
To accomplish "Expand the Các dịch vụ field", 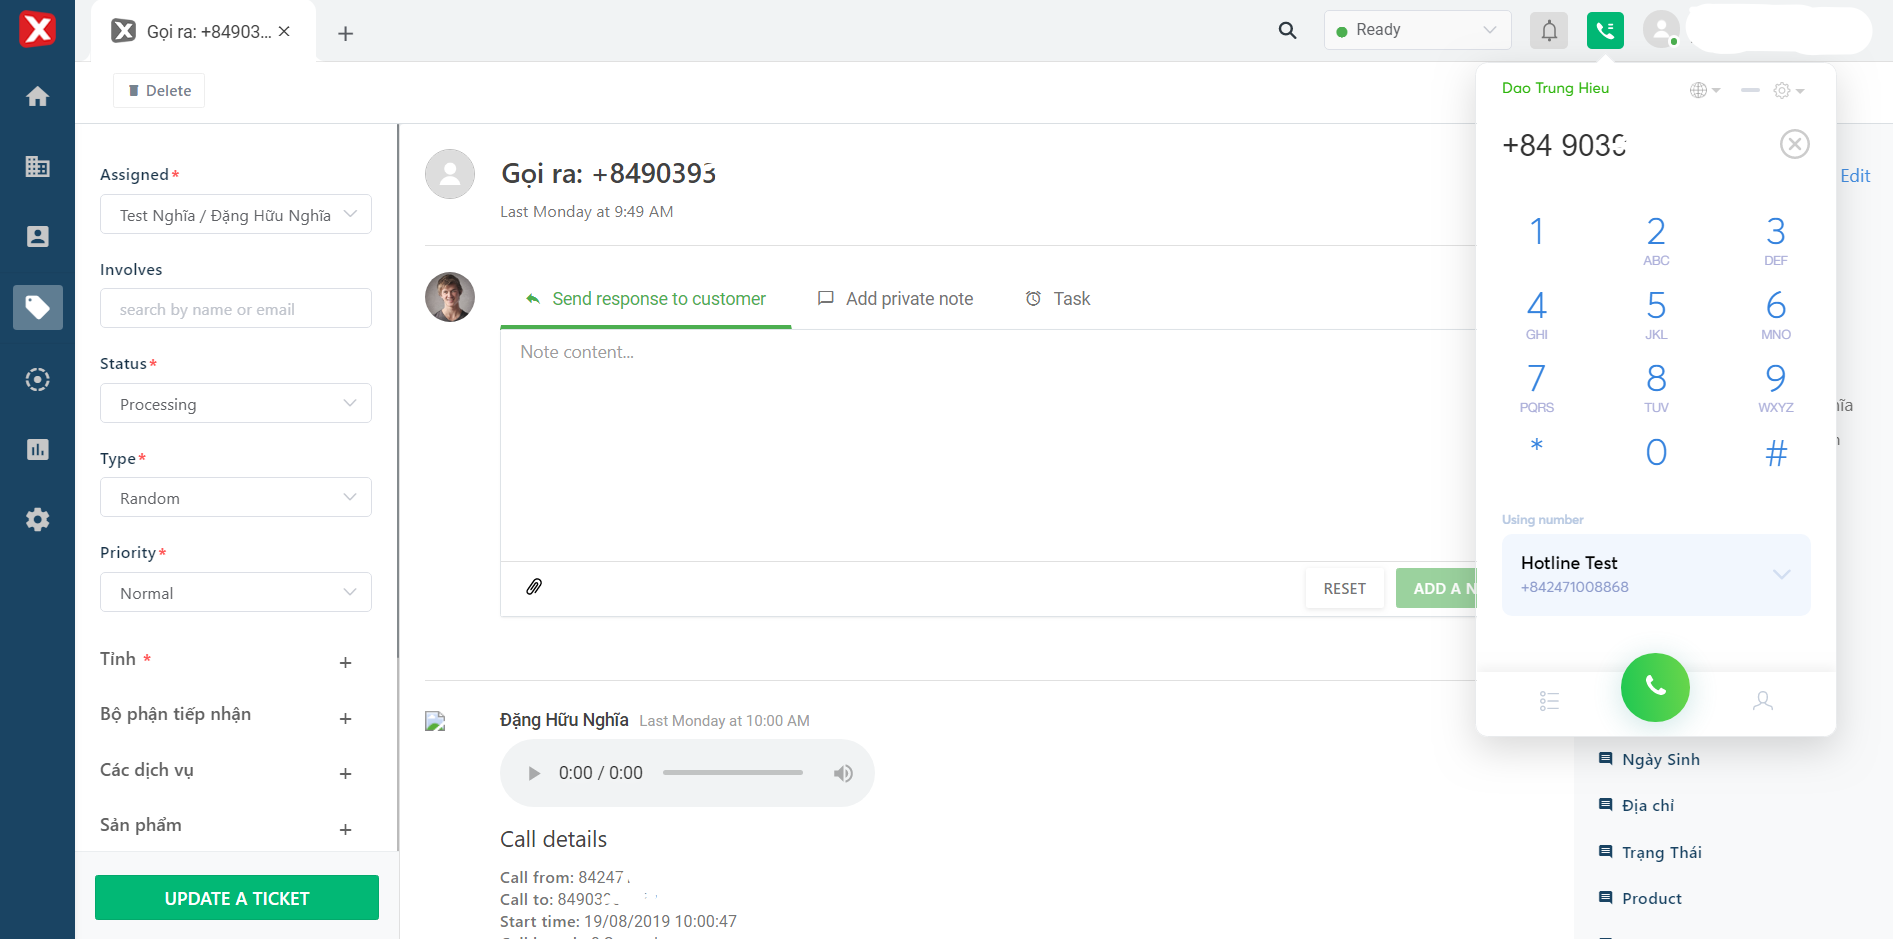I will pyautogui.click(x=345, y=774).
